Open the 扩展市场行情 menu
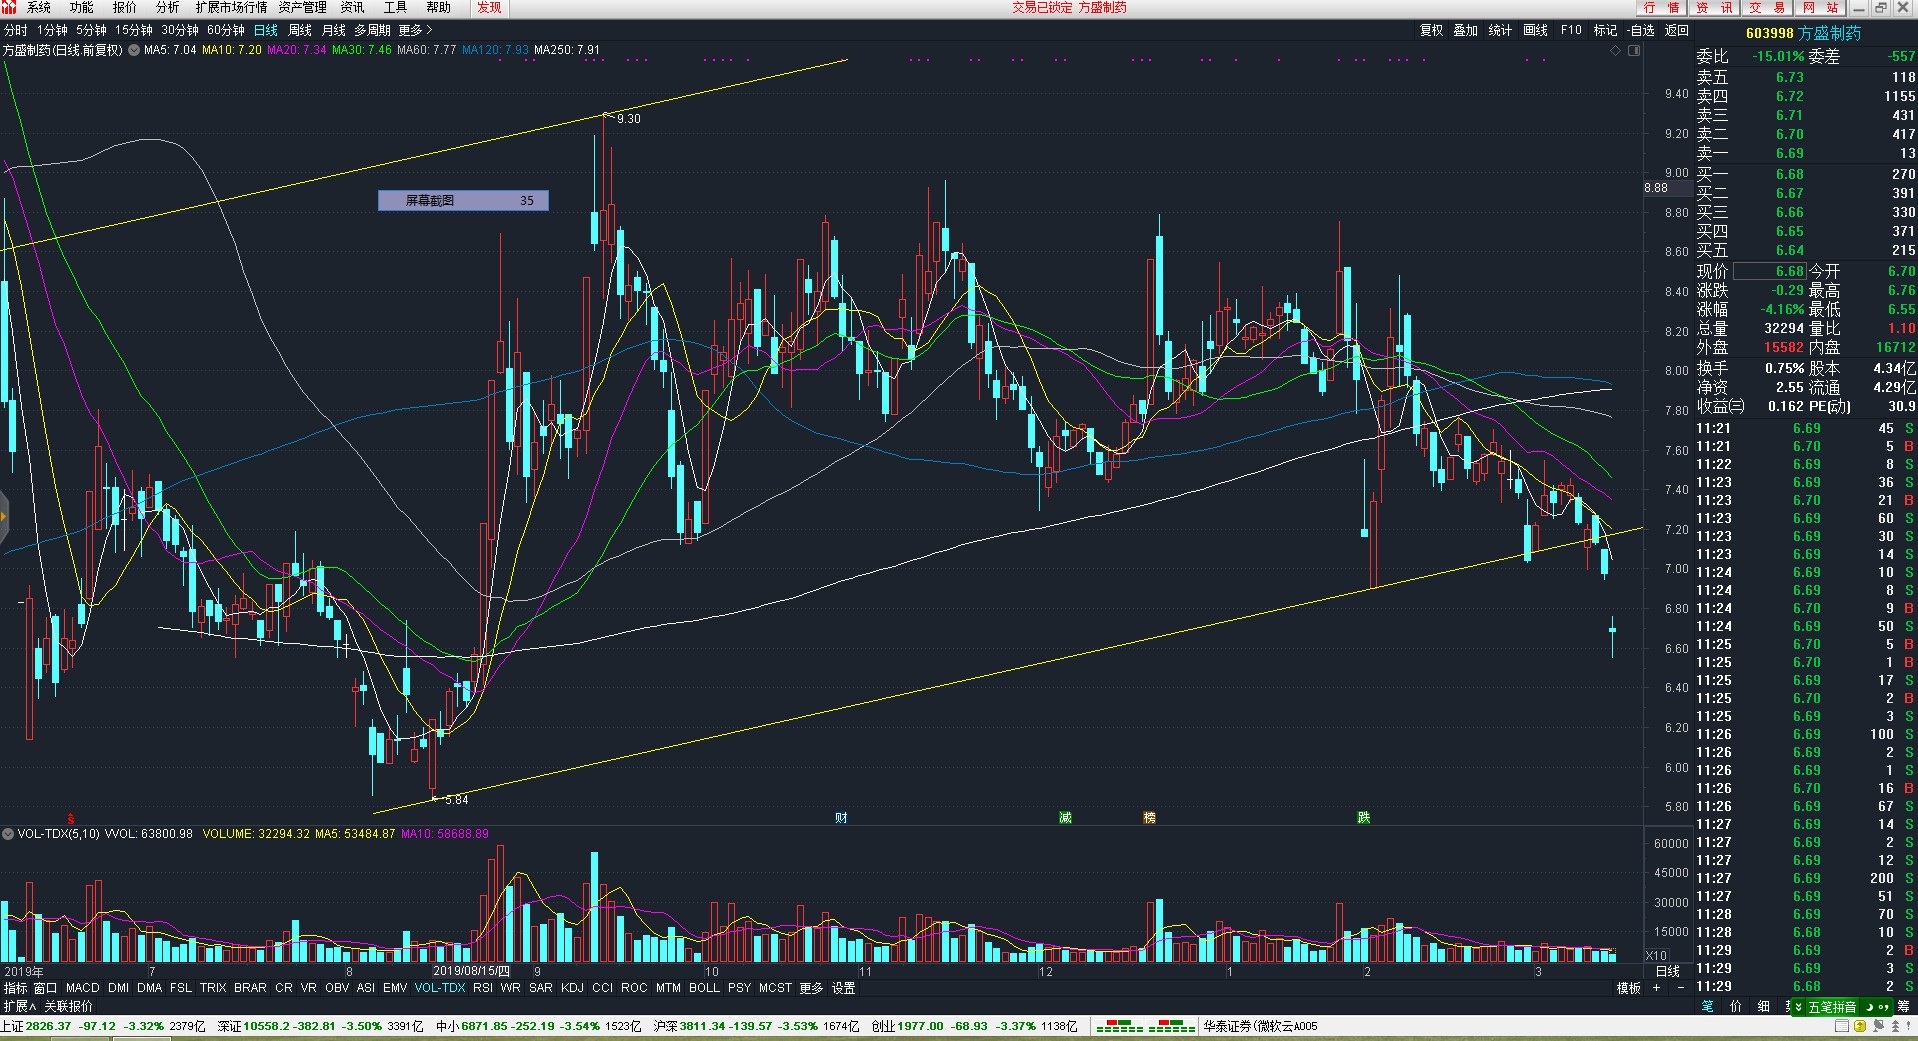This screenshot has height=1041, width=1918. (x=232, y=7)
